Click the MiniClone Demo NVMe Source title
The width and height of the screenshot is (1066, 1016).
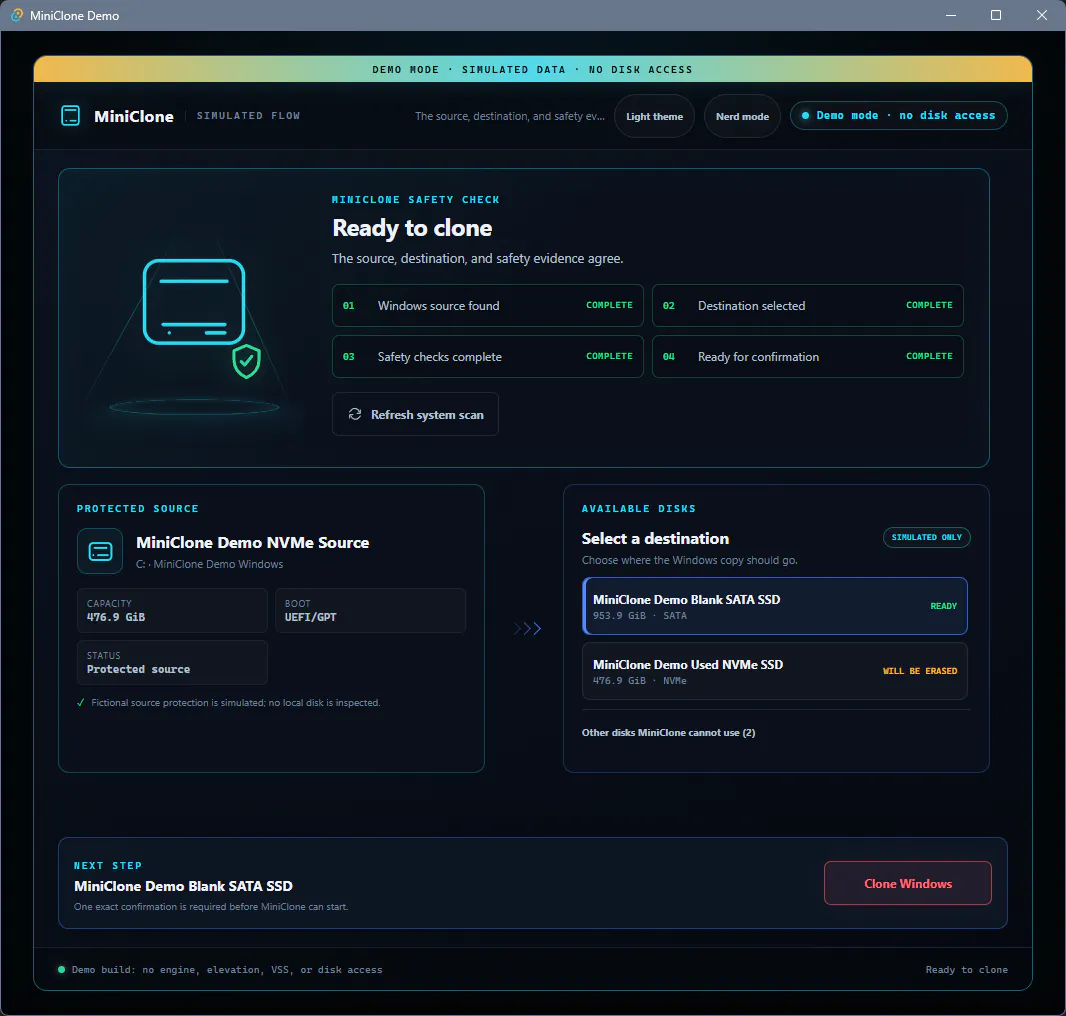click(x=252, y=543)
